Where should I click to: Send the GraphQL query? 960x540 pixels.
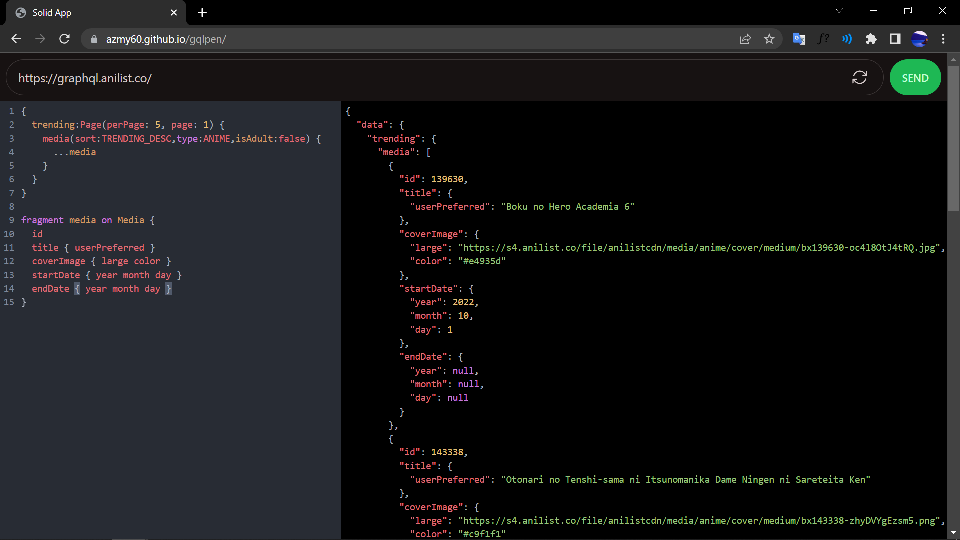click(x=915, y=78)
